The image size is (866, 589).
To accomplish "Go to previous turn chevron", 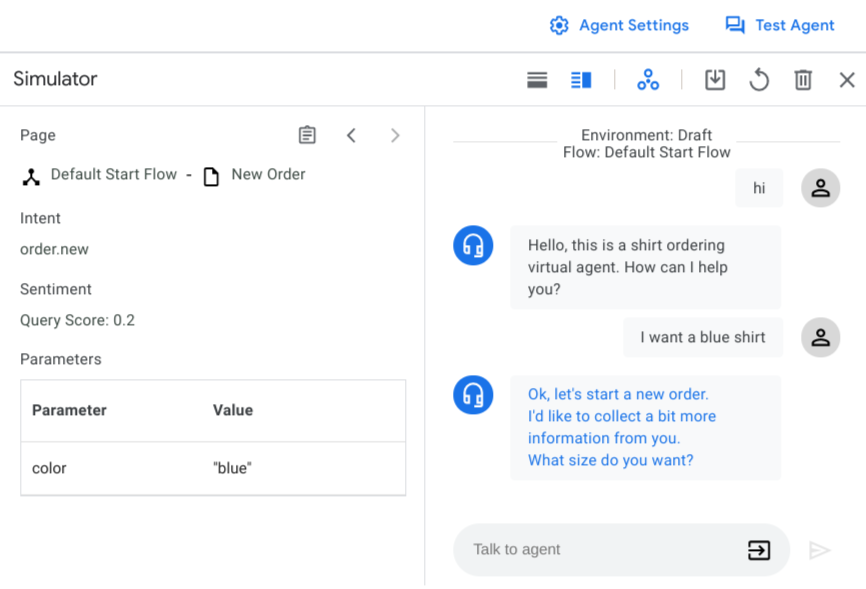I will tap(351, 135).
